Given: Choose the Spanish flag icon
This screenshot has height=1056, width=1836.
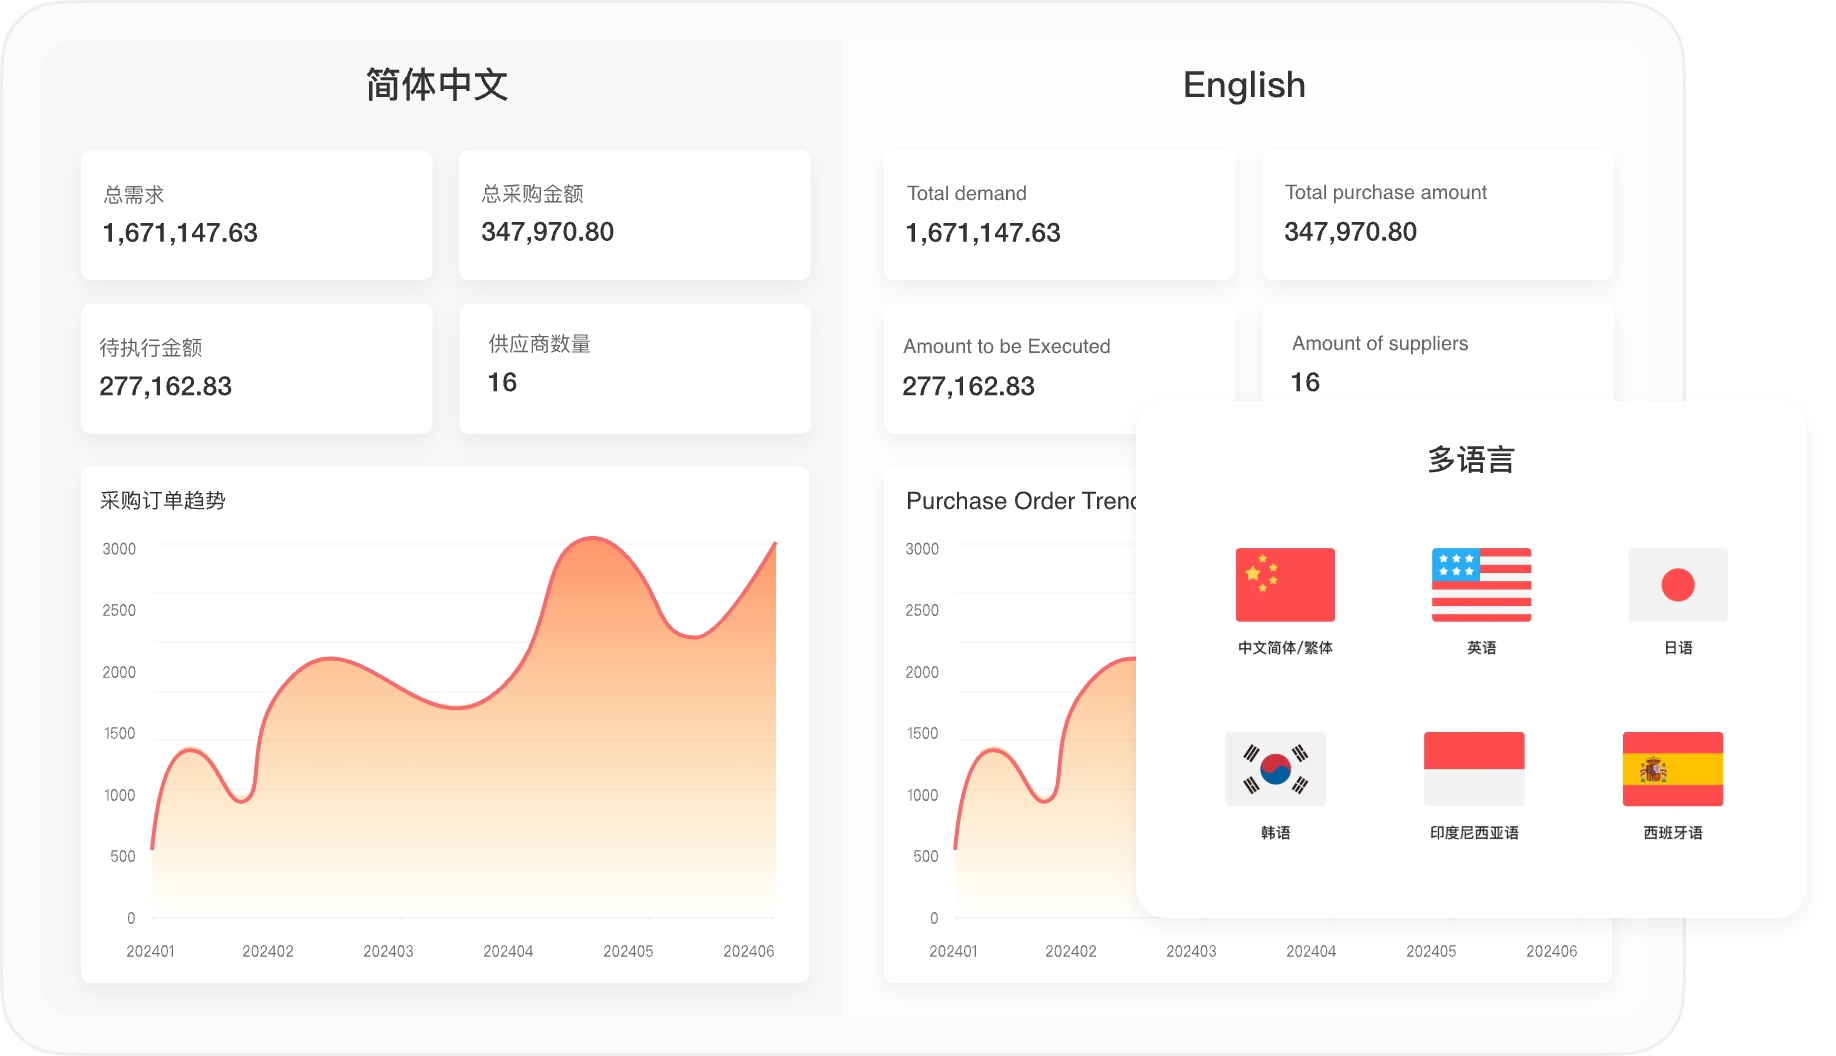Looking at the screenshot, I should point(1672,769).
